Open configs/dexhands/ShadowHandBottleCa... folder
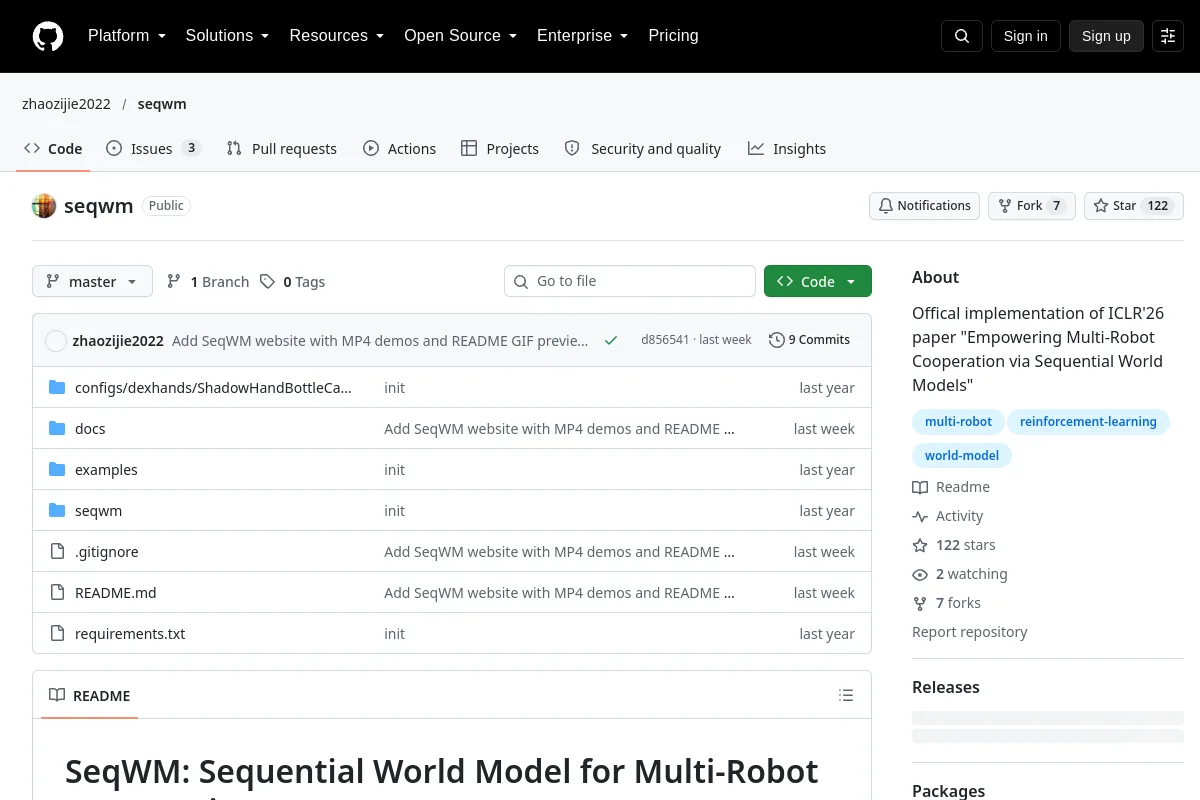The height and width of the screenshot is (800, 1200). click(x=213, y=387)
